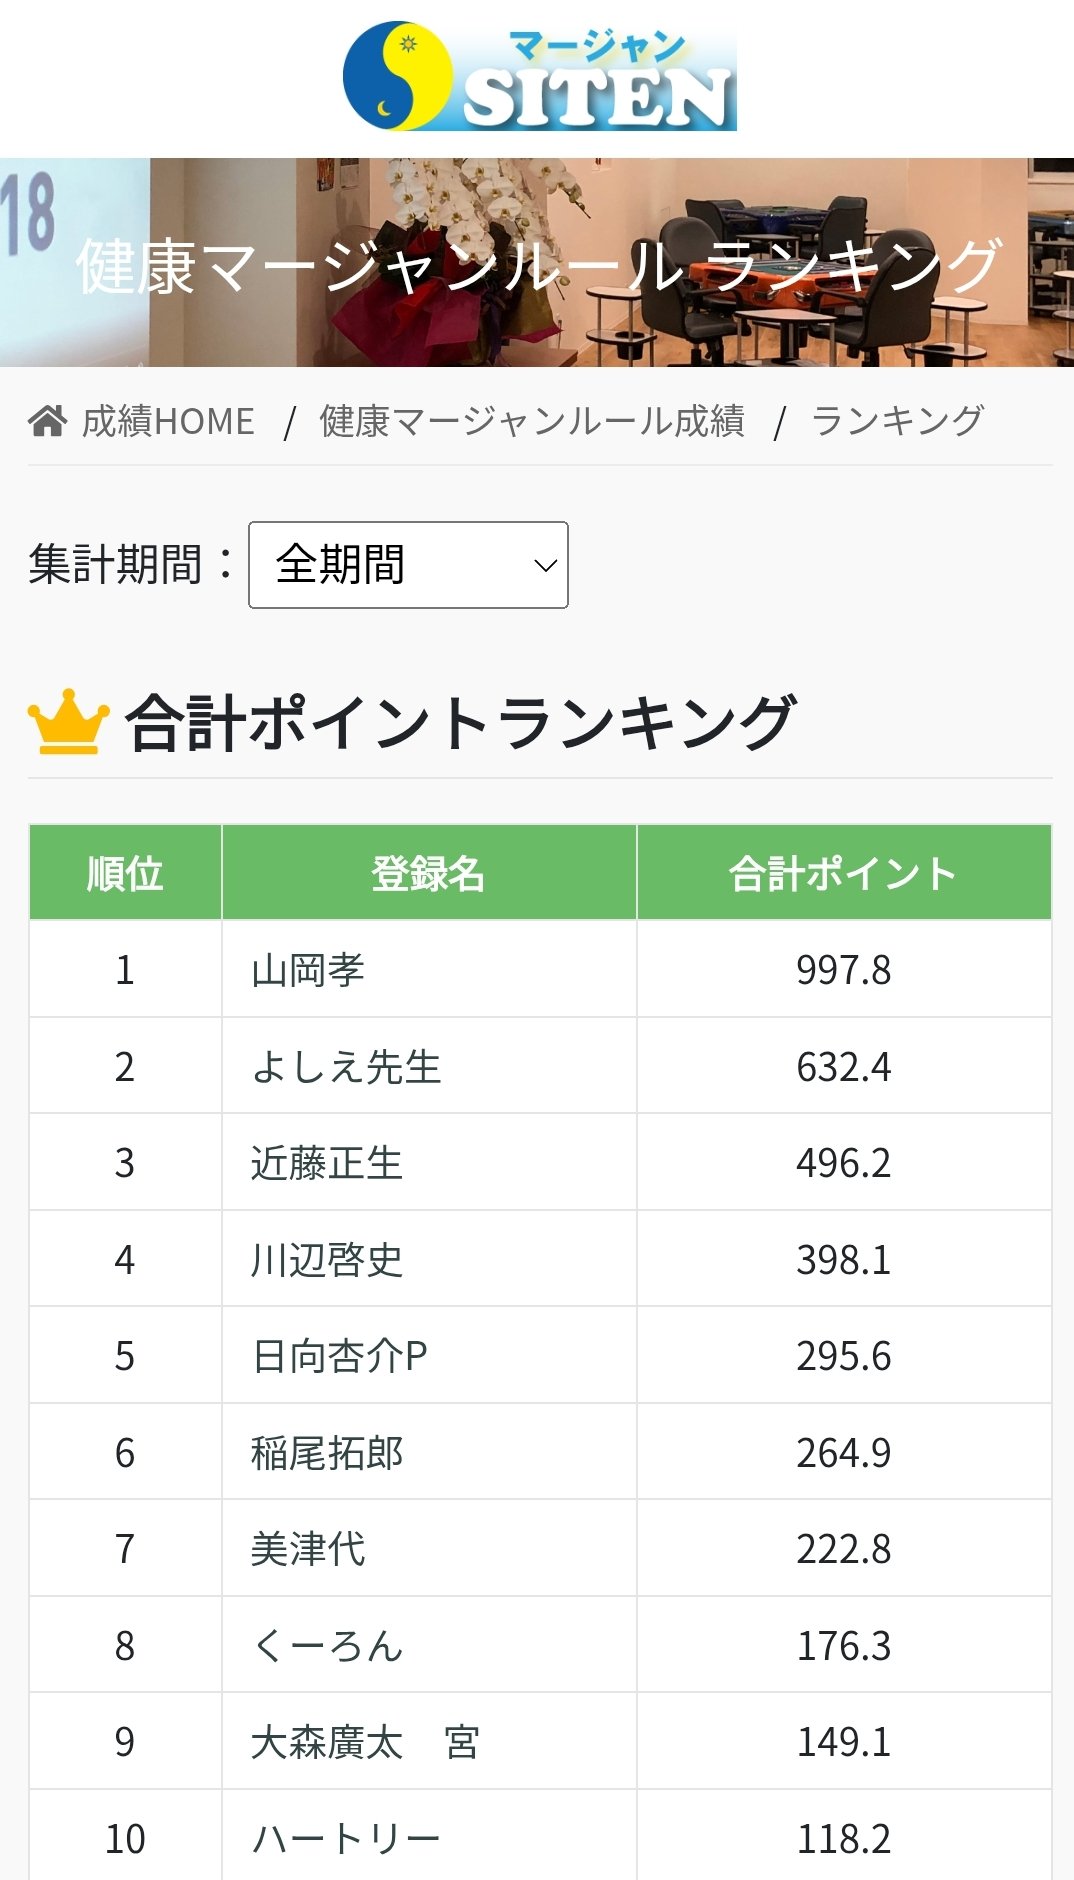Click the home icon in breadcrumb
This screenshot has height=1880, width=1074.
click(x=47, y=421)
